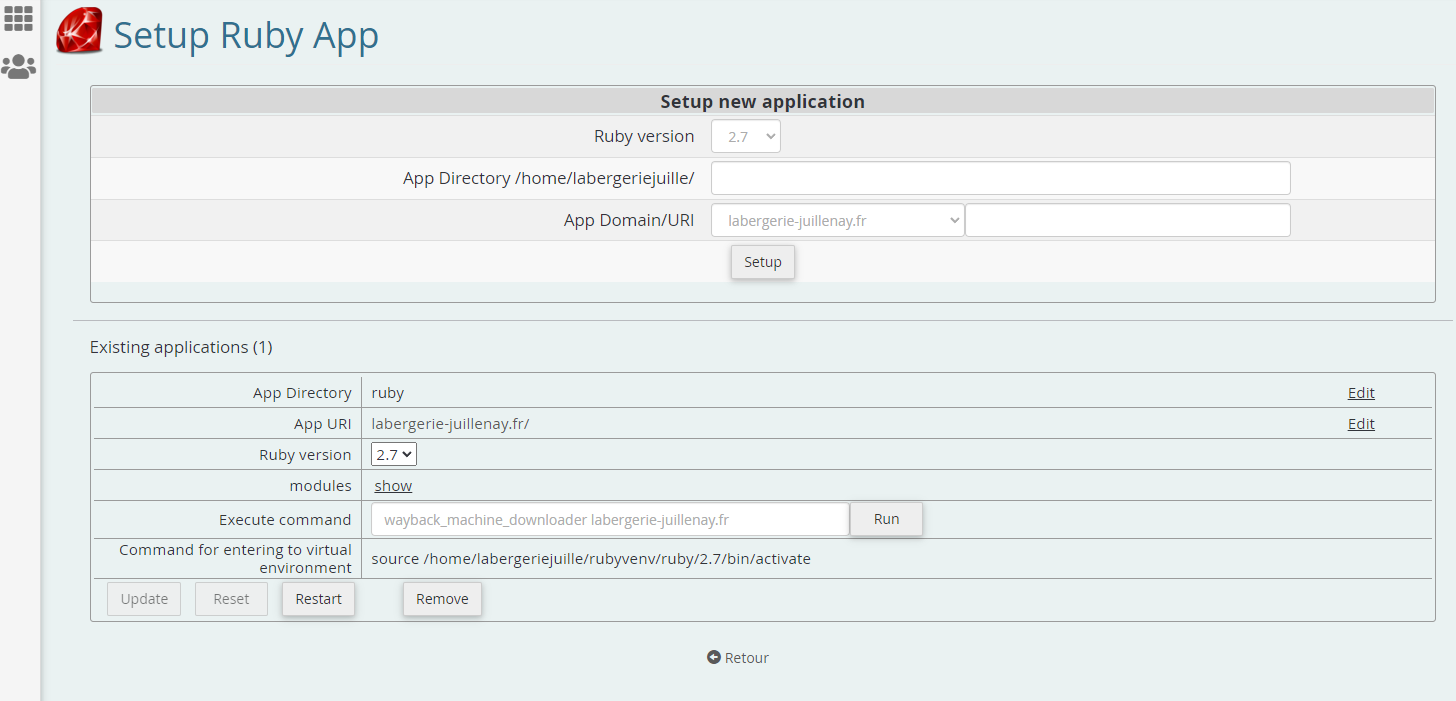Image resolution: width=1456 pixels, height=701 pixels.
Task: Click the Reset button
Action: tap(231, 599)
